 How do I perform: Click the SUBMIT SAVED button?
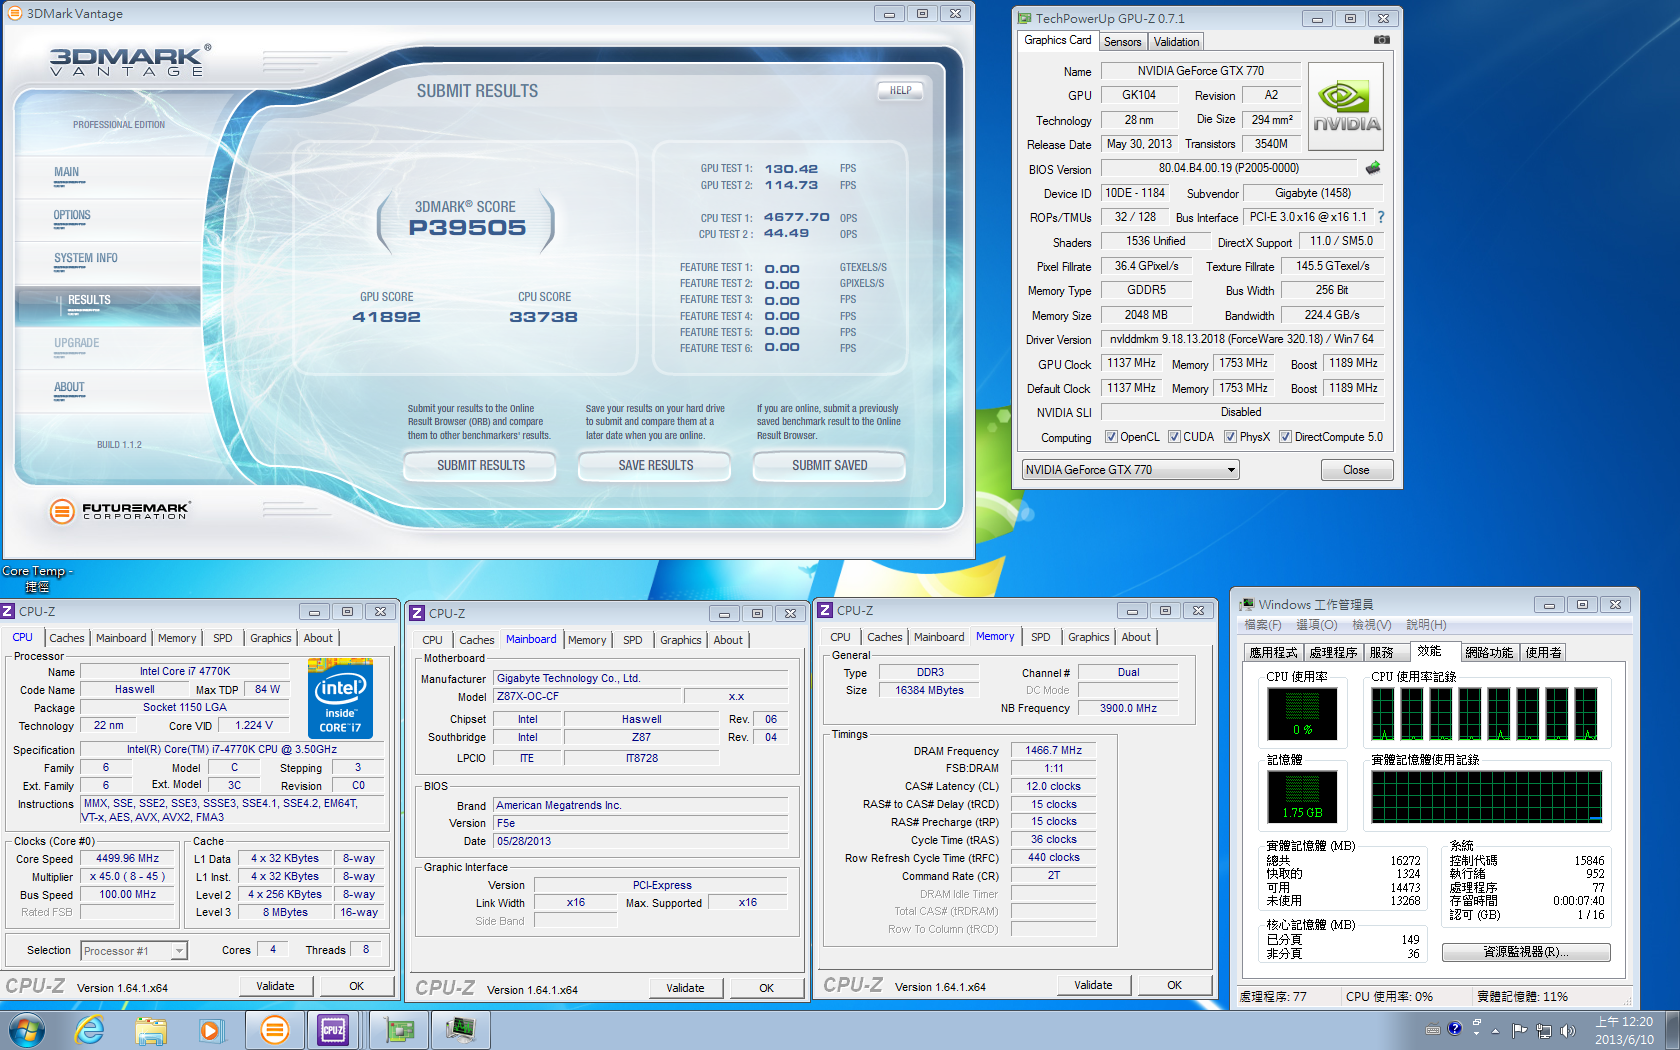(829, 466)
